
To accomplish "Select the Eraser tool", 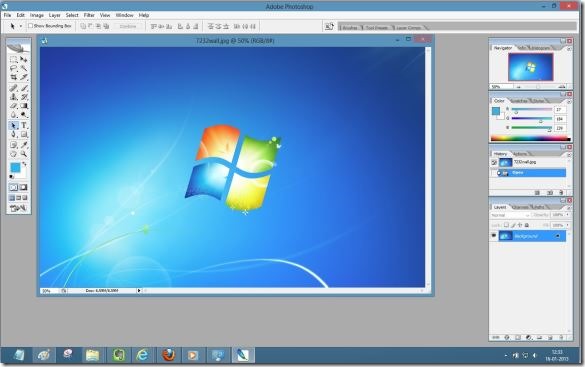I will click(13, 106).
